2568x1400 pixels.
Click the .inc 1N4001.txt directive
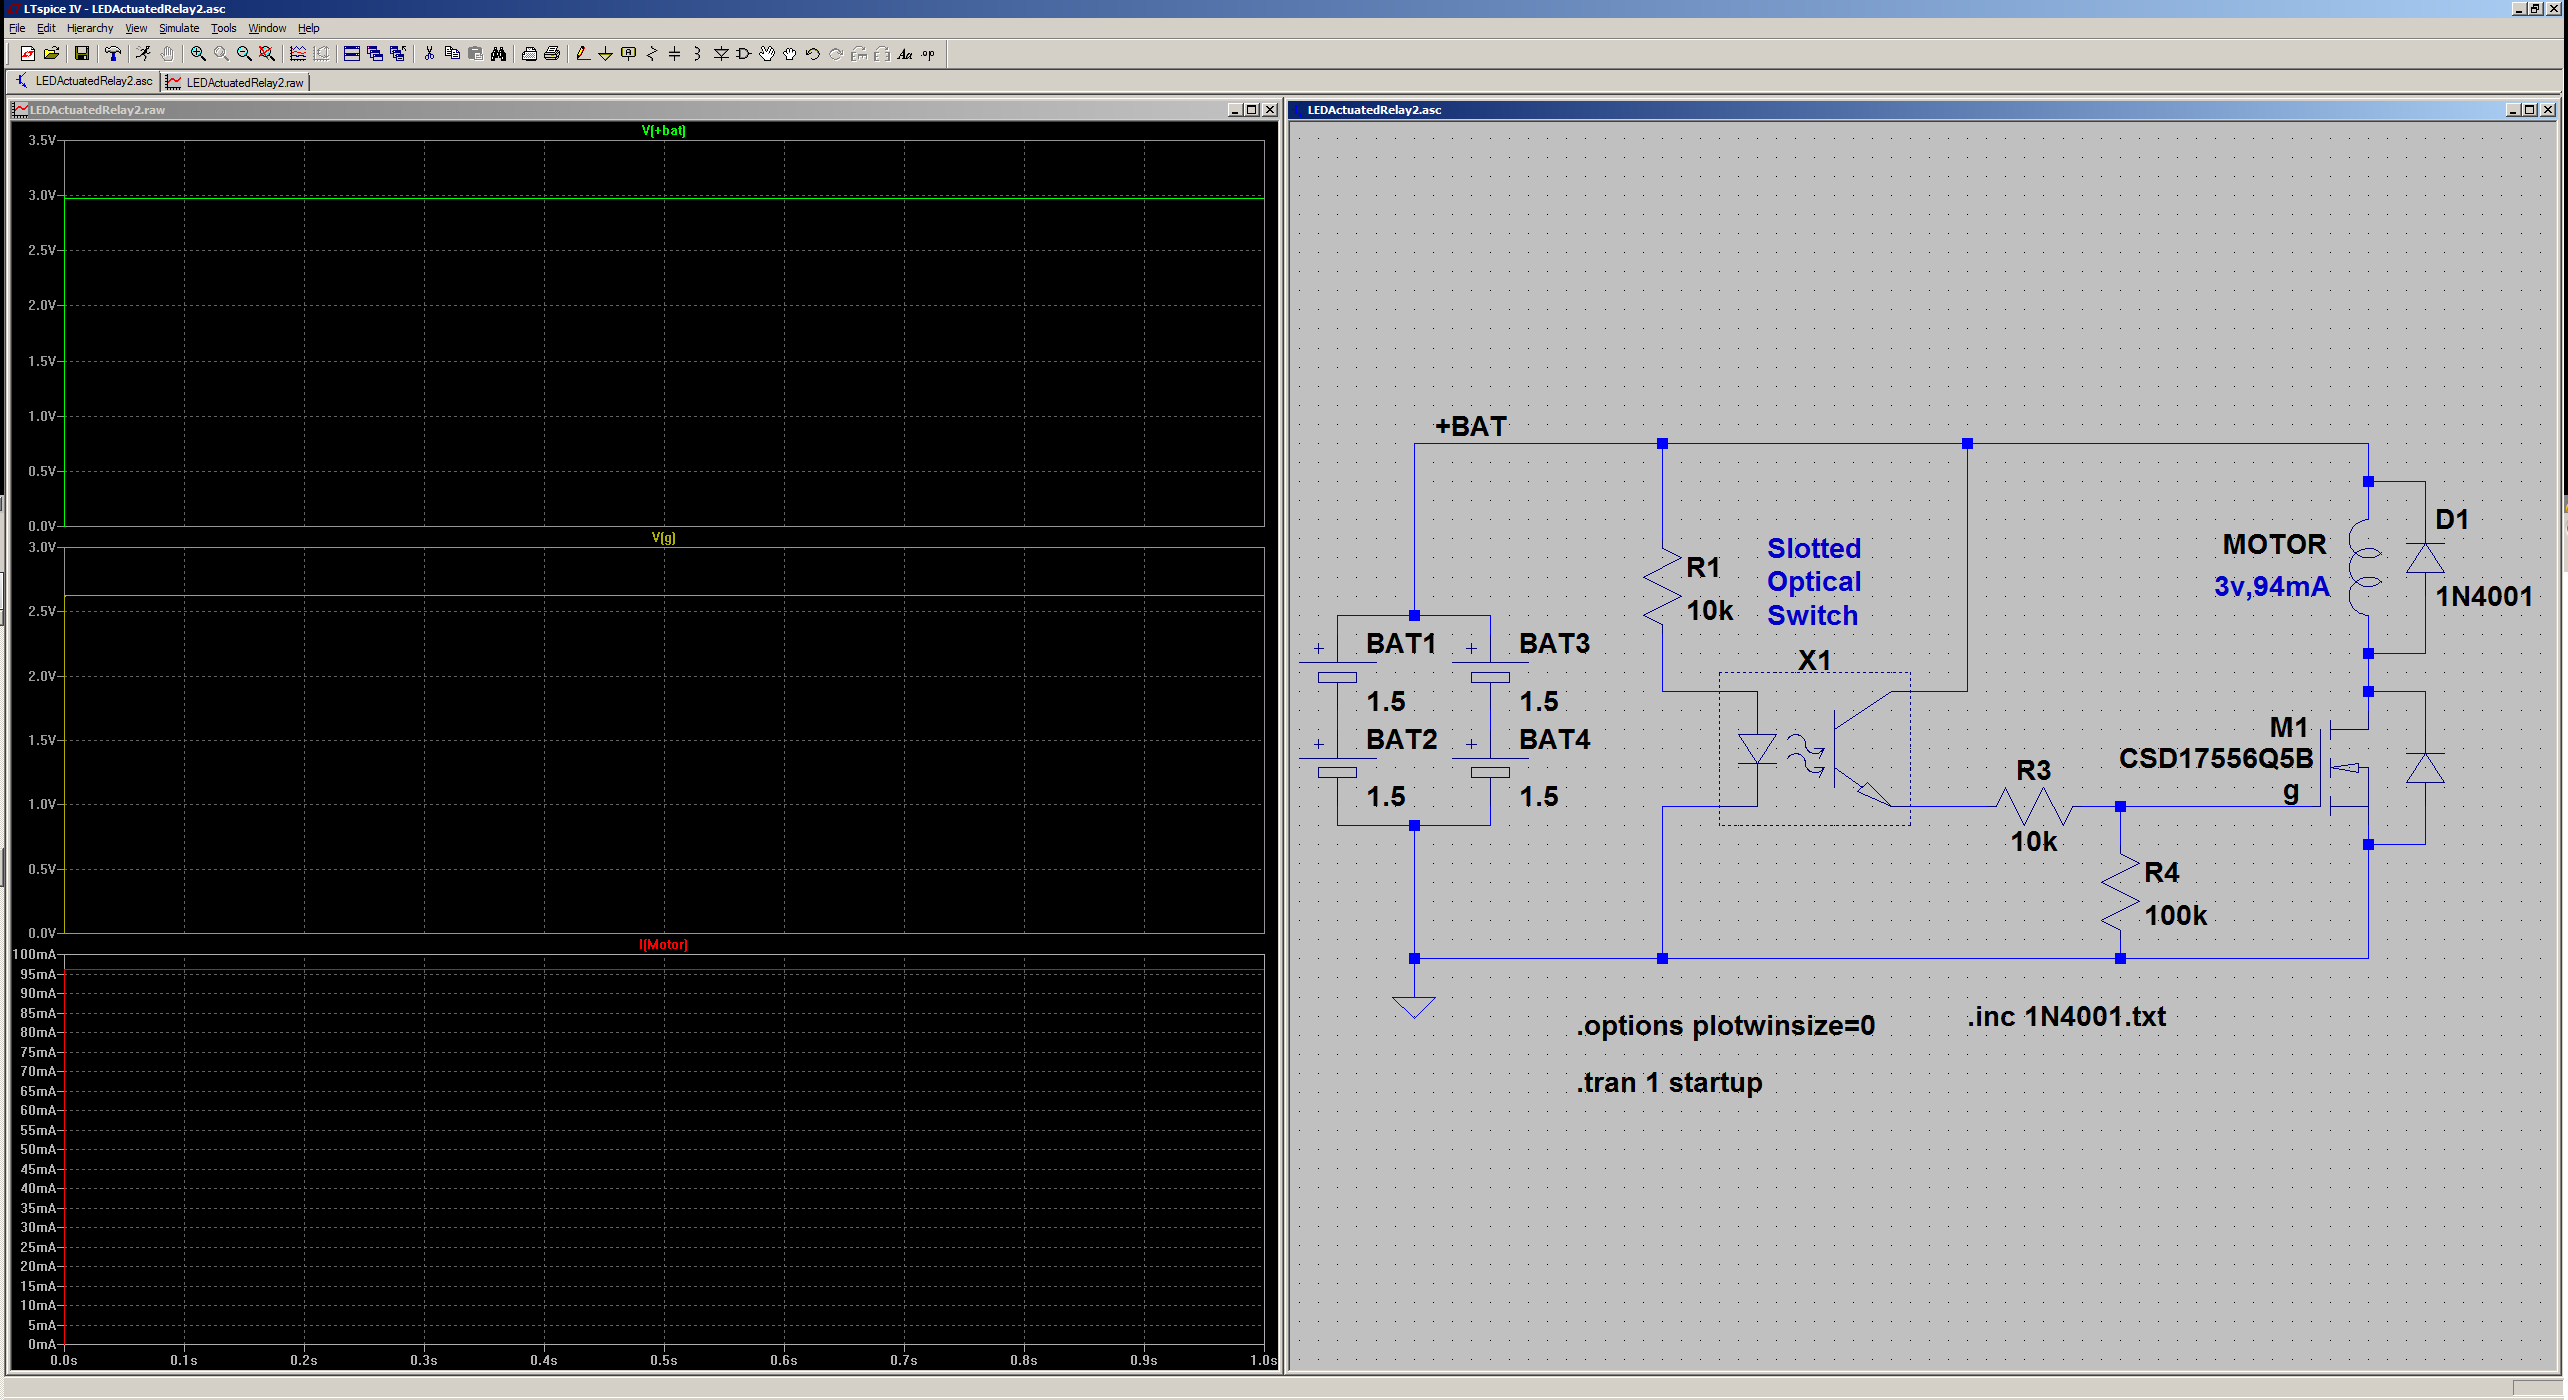point(2066,1017)
